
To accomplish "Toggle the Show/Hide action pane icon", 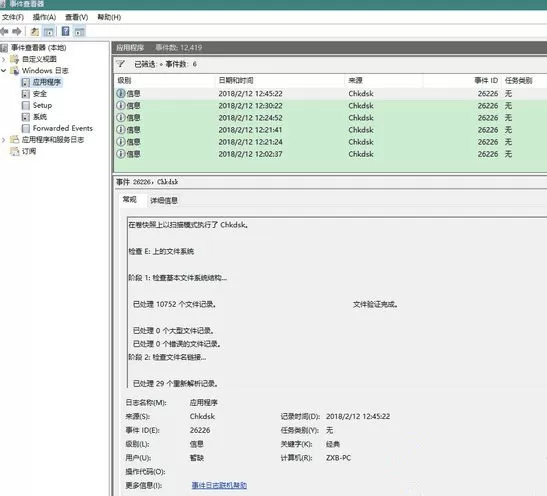I will point(80,32).
